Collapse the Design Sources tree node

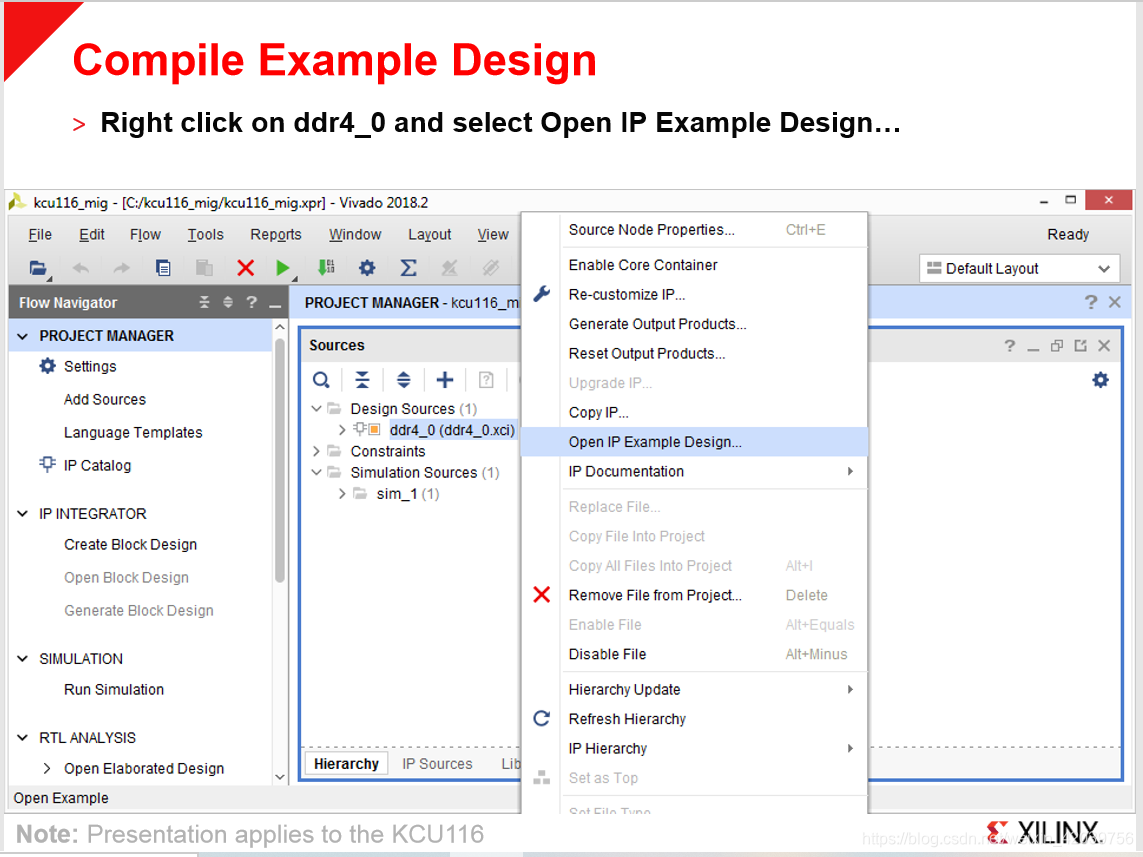point(316,408)
